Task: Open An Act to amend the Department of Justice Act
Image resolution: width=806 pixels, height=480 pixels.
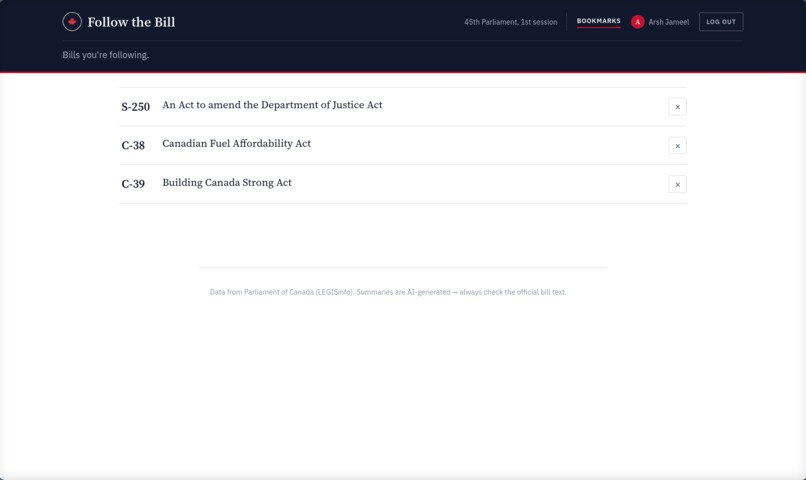Action: pyautogui.click(x=272, y=105)
